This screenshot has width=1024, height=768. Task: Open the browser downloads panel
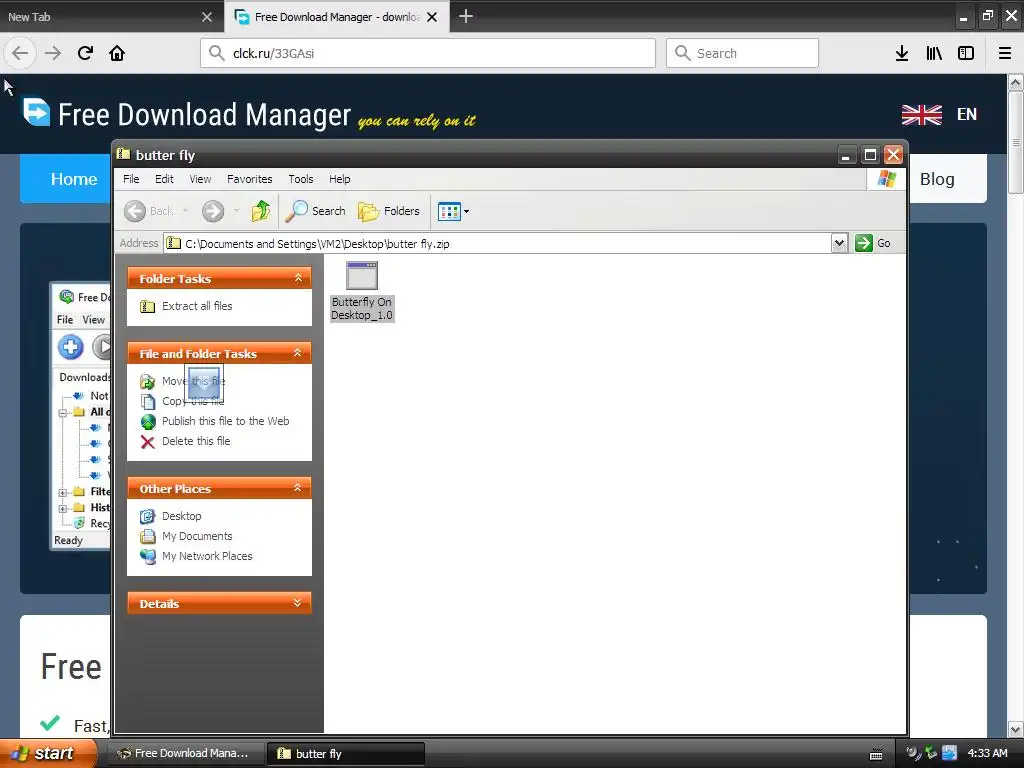point(902,53)
